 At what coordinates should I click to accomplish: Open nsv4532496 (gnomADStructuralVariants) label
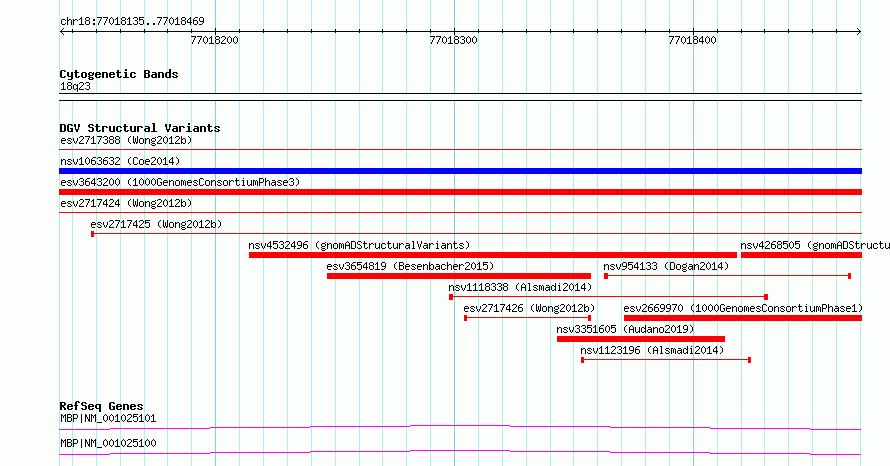point(359,245)
